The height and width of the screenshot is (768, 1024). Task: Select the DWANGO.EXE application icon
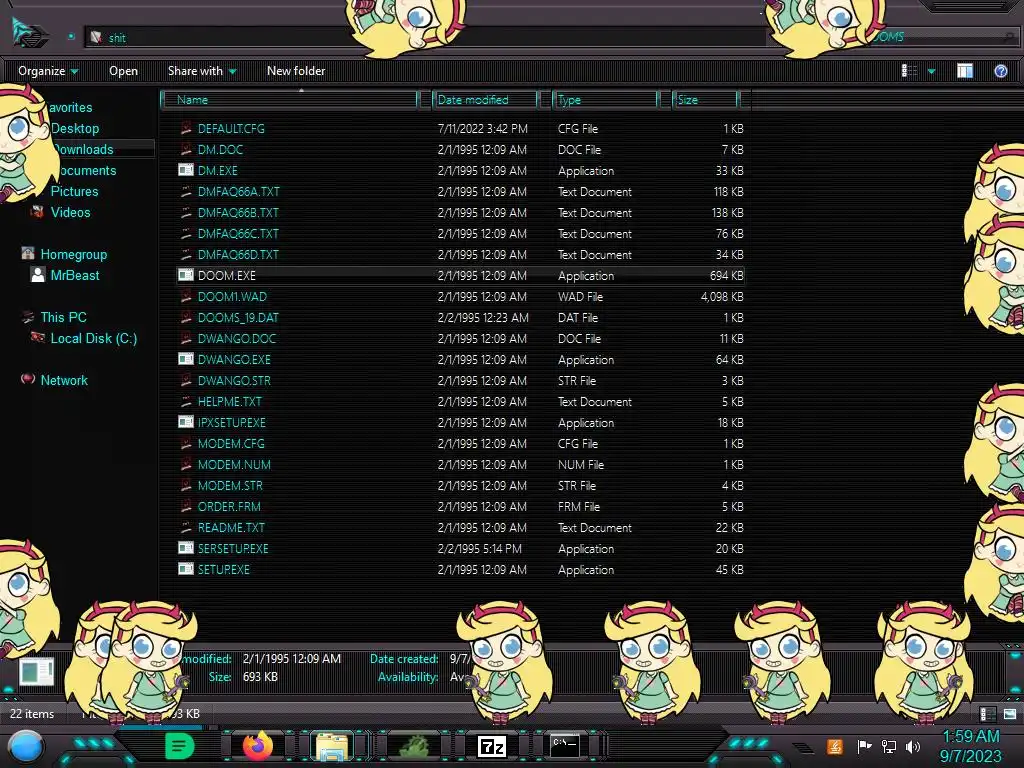click(x=186, y=359)
